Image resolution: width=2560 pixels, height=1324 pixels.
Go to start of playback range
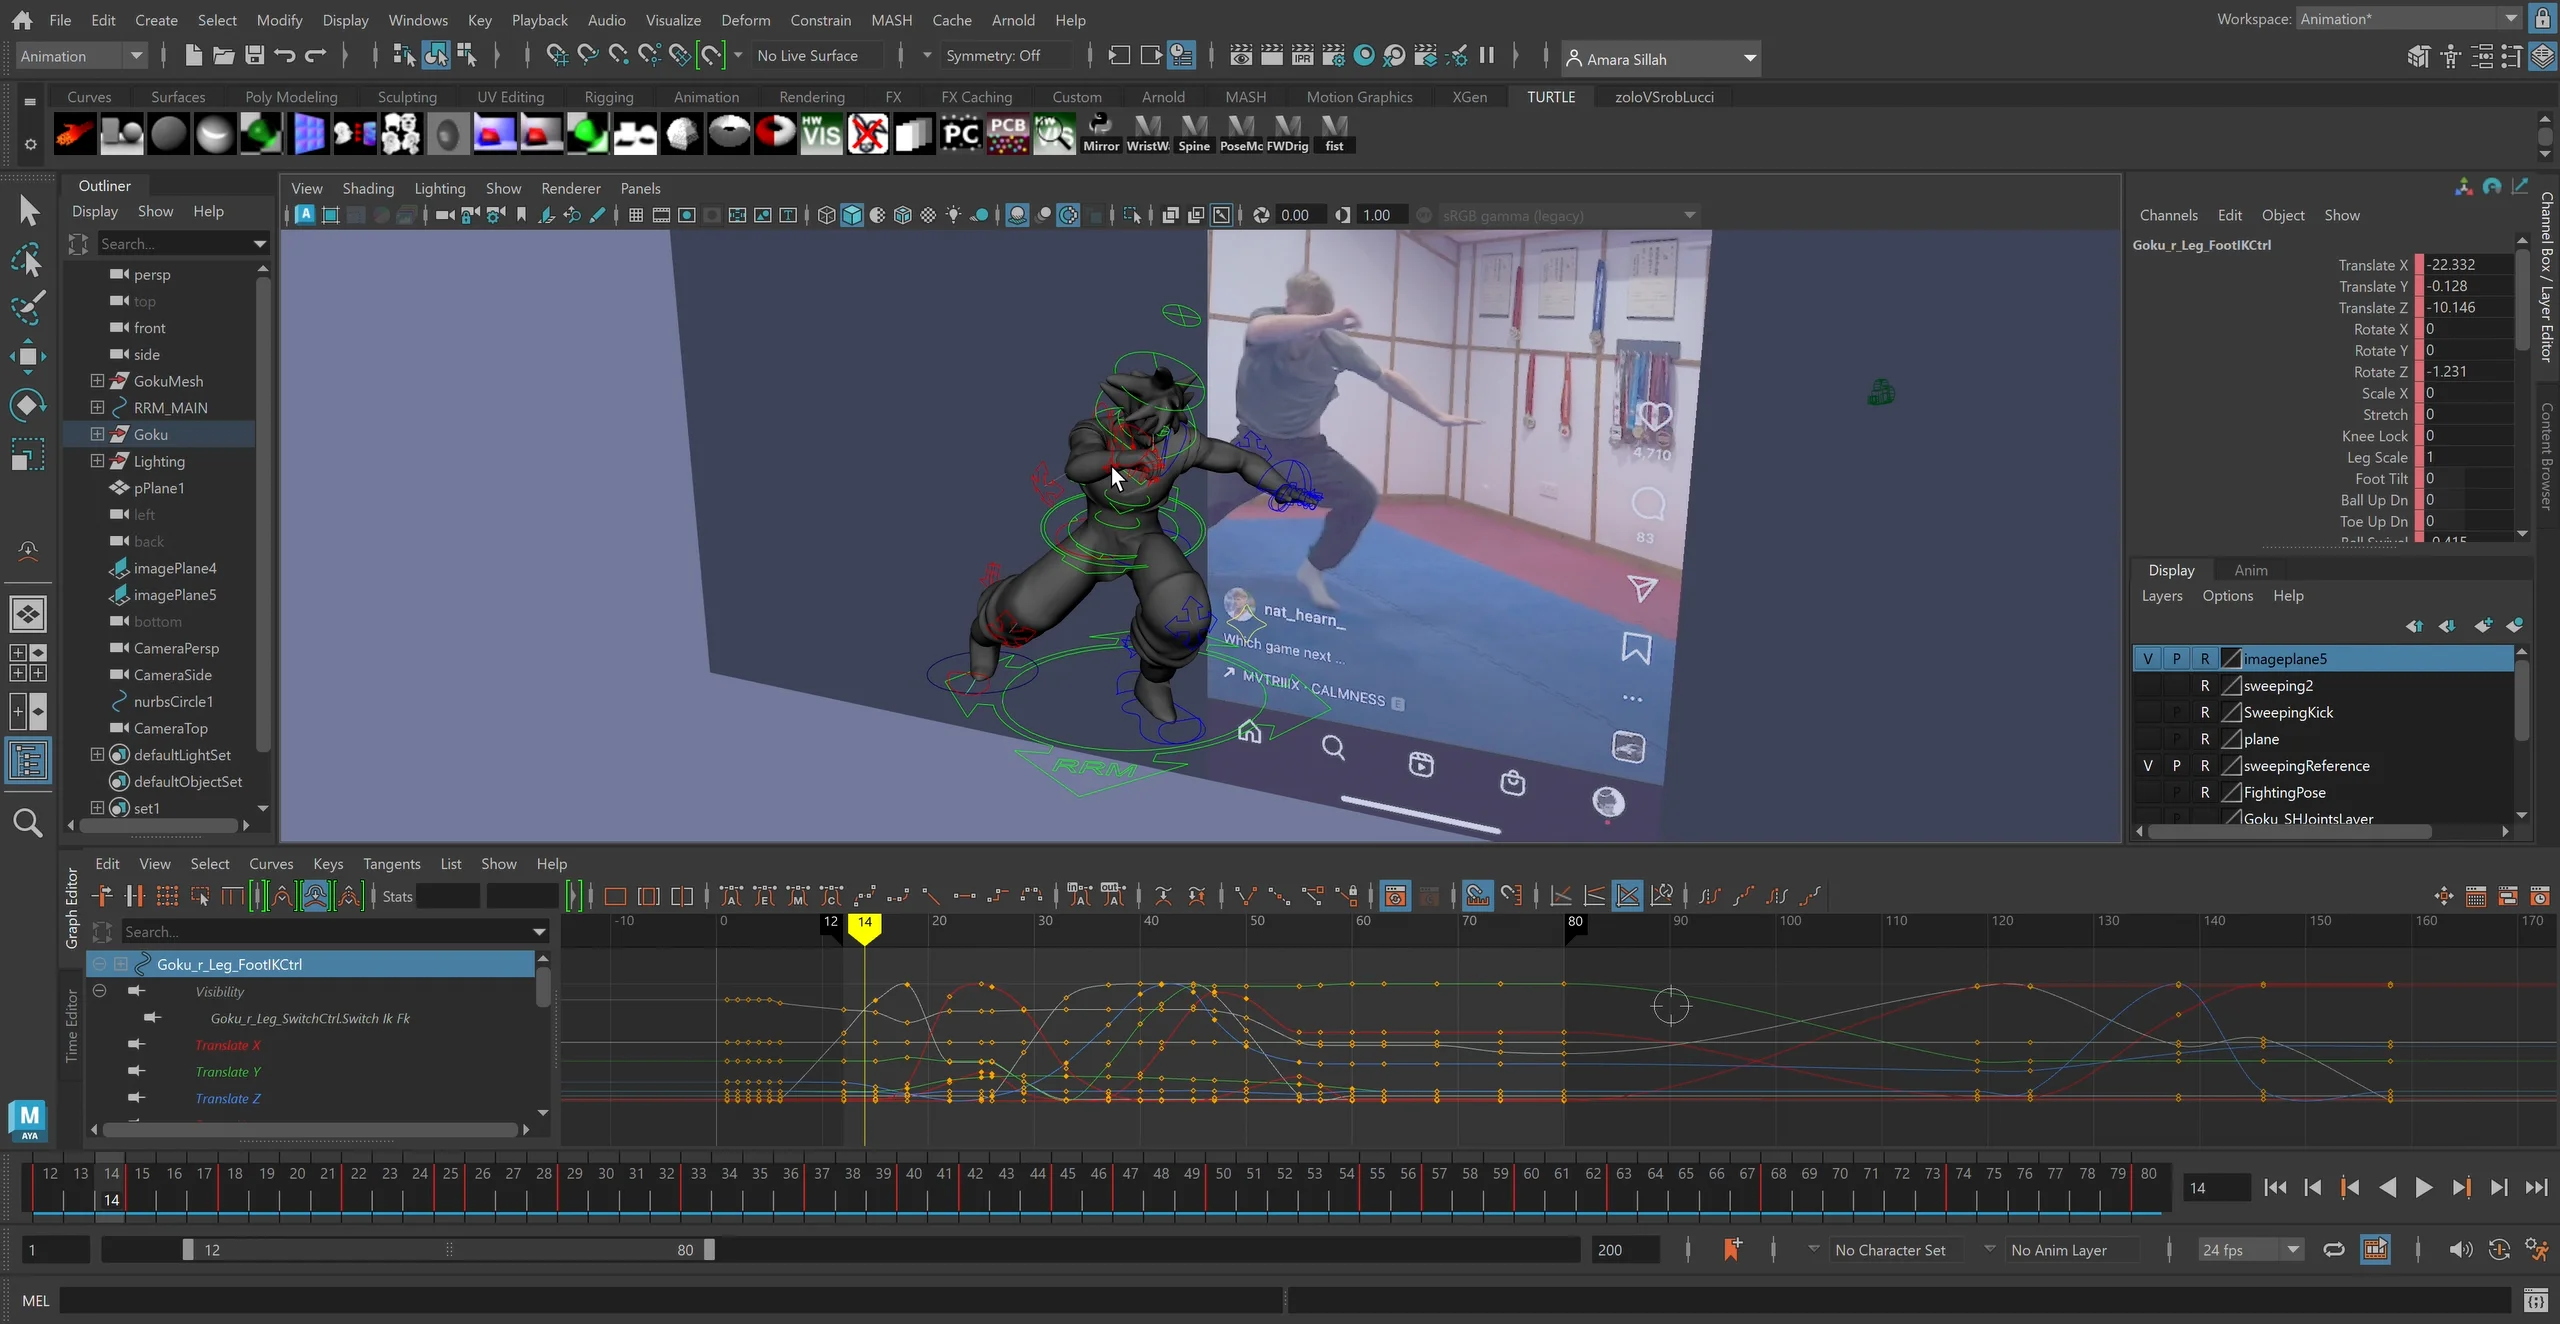pos(2276,1187)
